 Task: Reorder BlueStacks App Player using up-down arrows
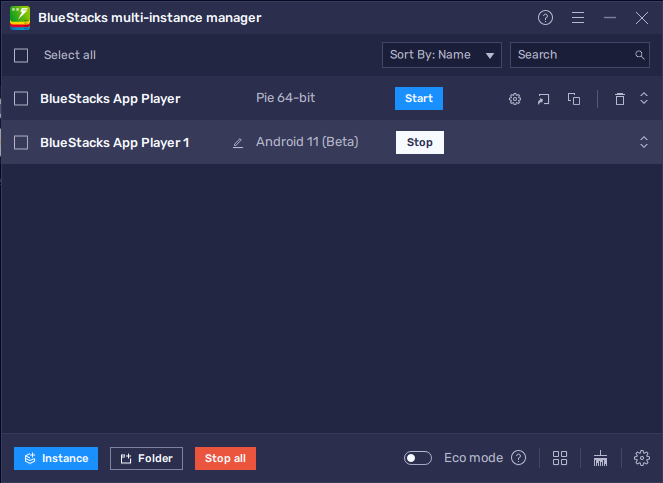pyautogui.click(x=644, y=99)
